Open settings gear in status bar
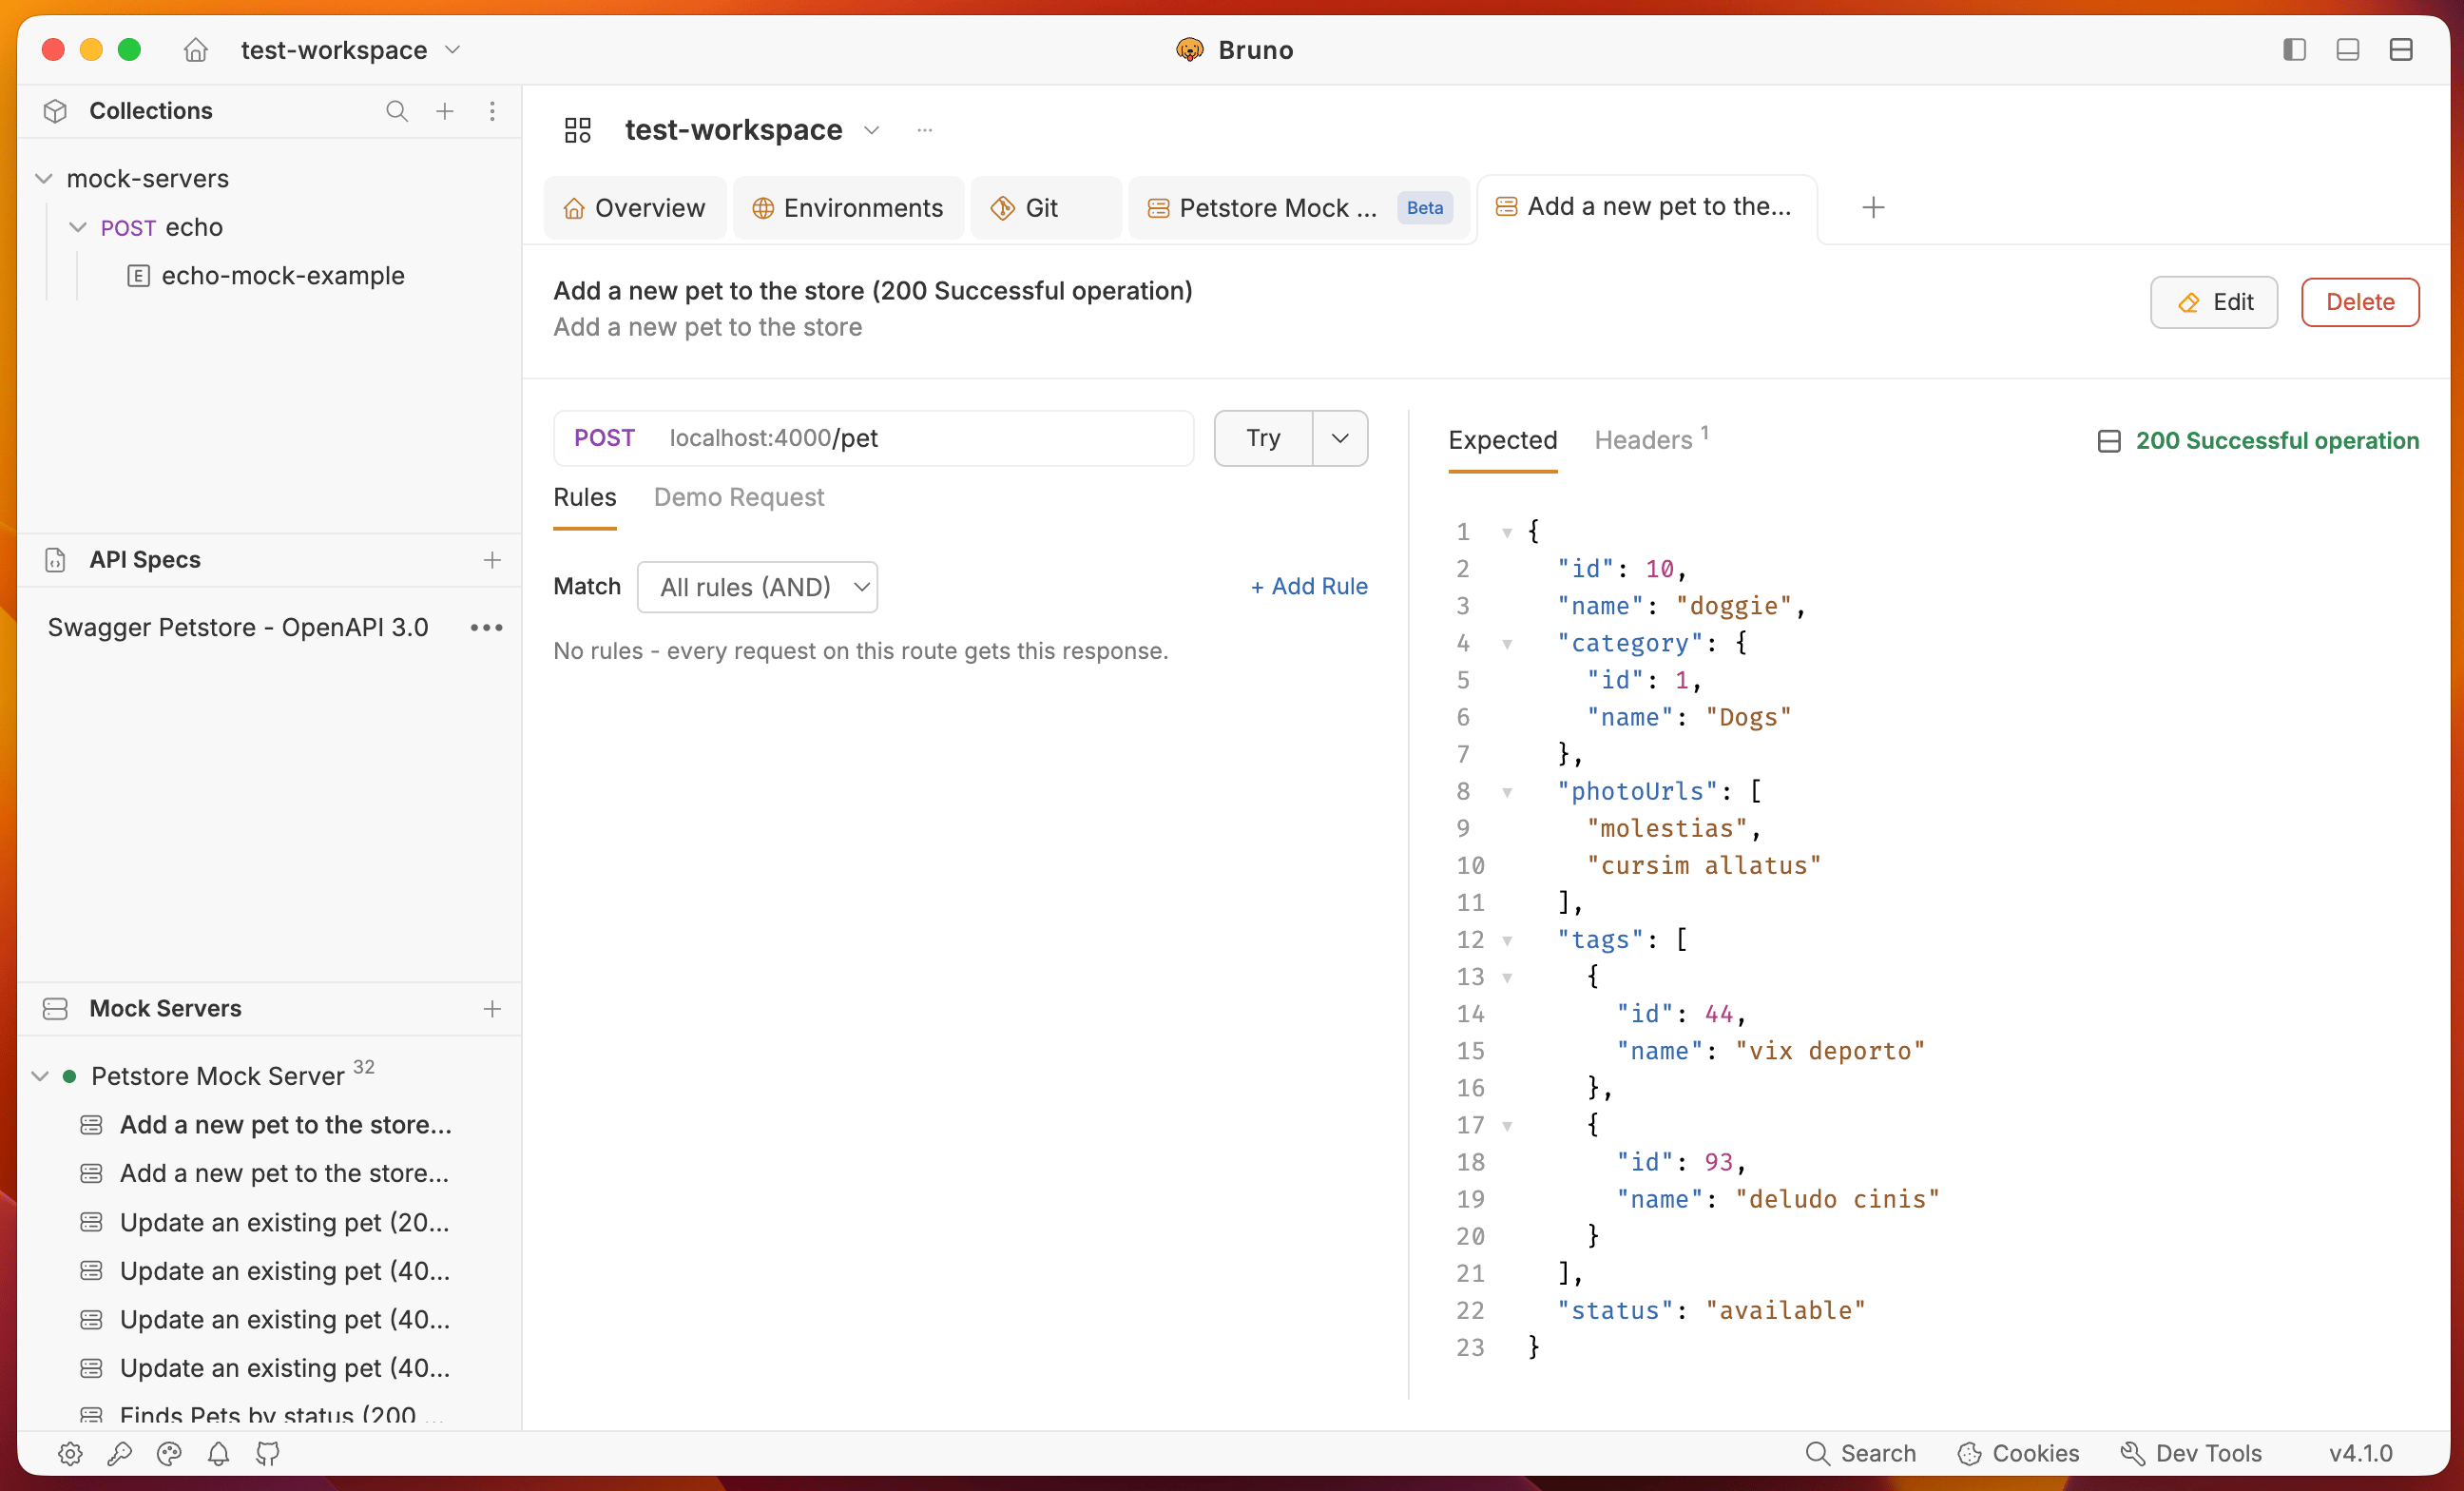The height and width of the screenshot is (1491, 2464). (70, 1454)
